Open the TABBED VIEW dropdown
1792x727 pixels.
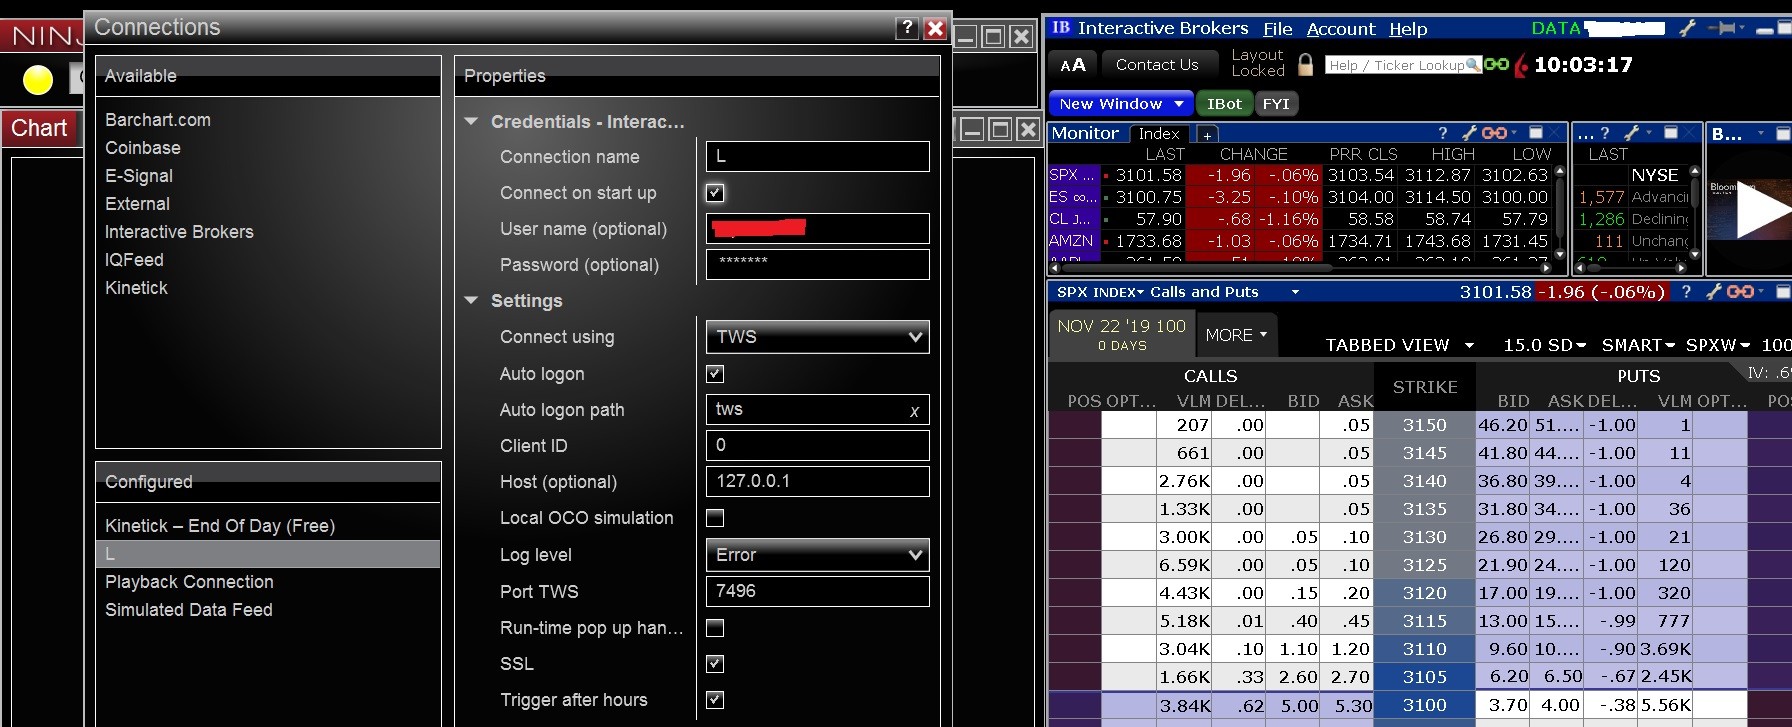(1400, 345)
